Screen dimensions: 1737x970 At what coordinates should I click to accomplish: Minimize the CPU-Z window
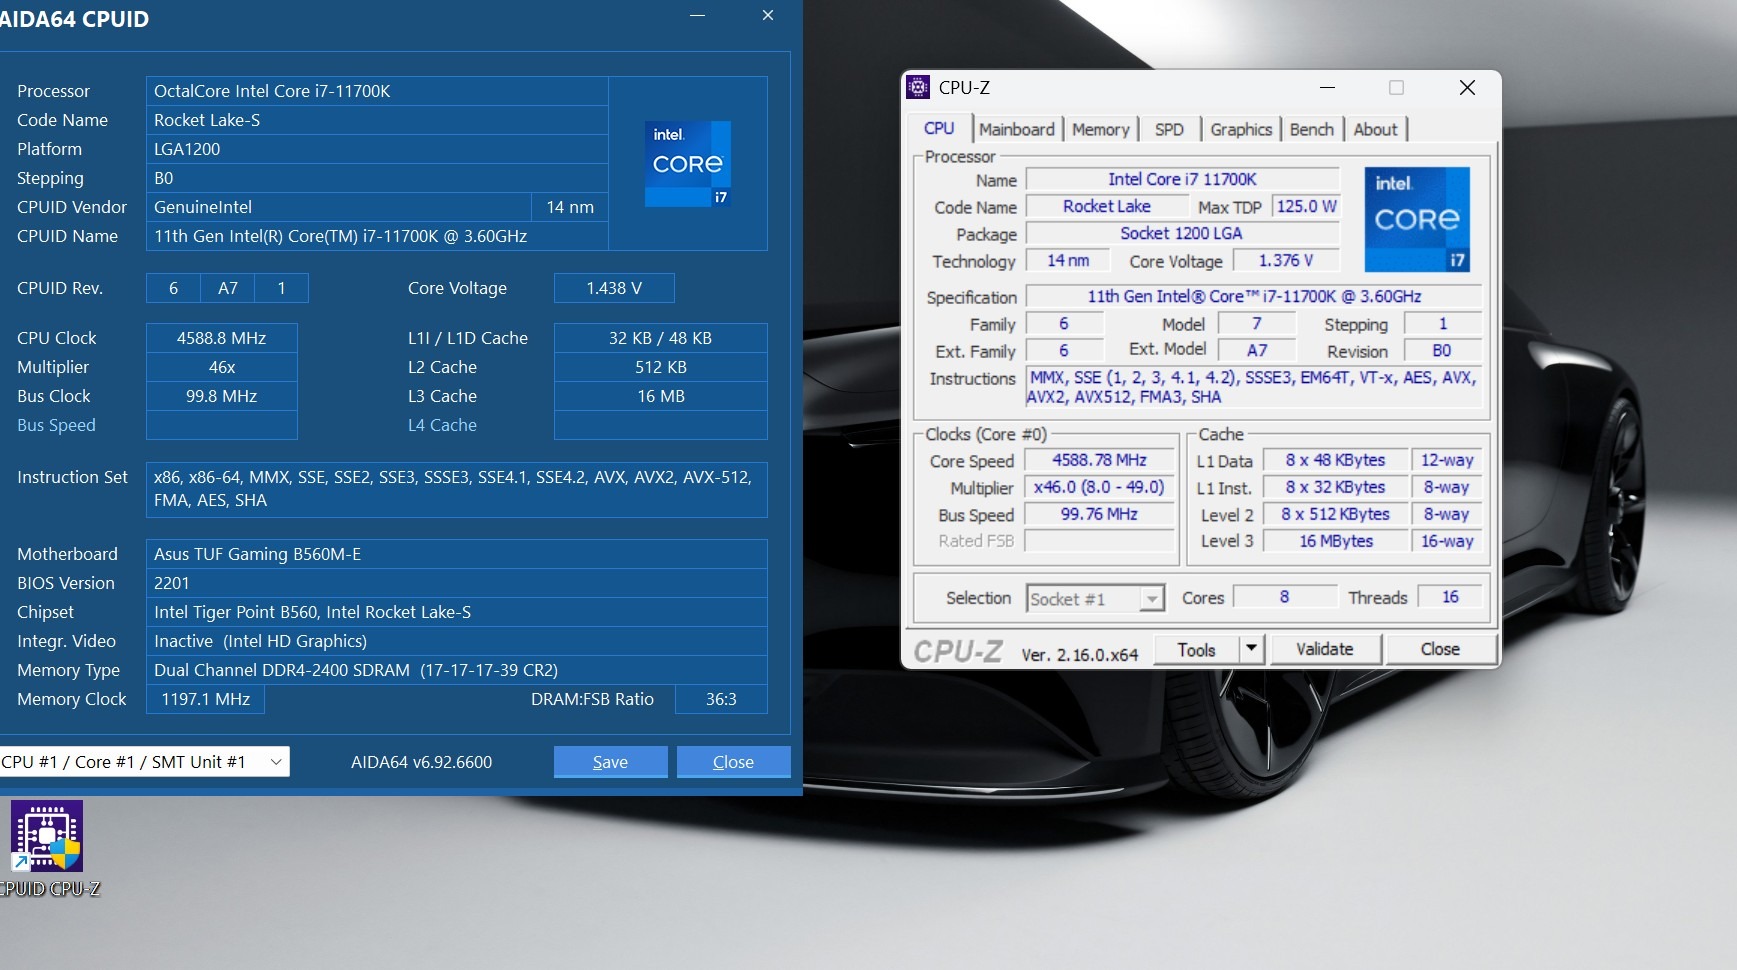1327,87
